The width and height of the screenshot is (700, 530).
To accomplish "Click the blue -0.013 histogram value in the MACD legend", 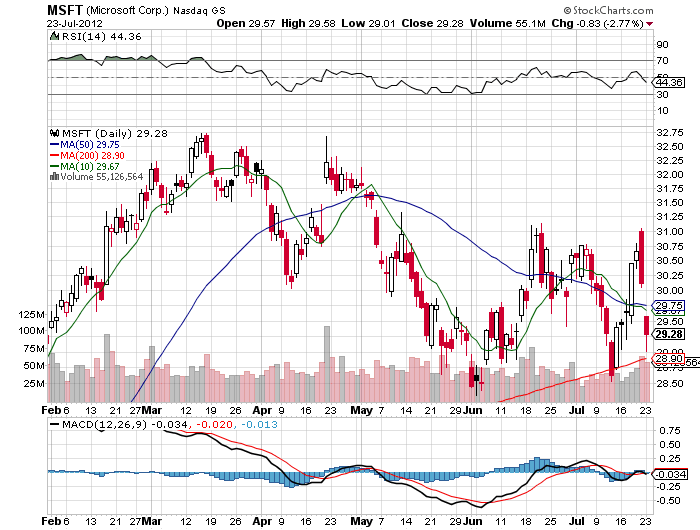I will point(259,424).
